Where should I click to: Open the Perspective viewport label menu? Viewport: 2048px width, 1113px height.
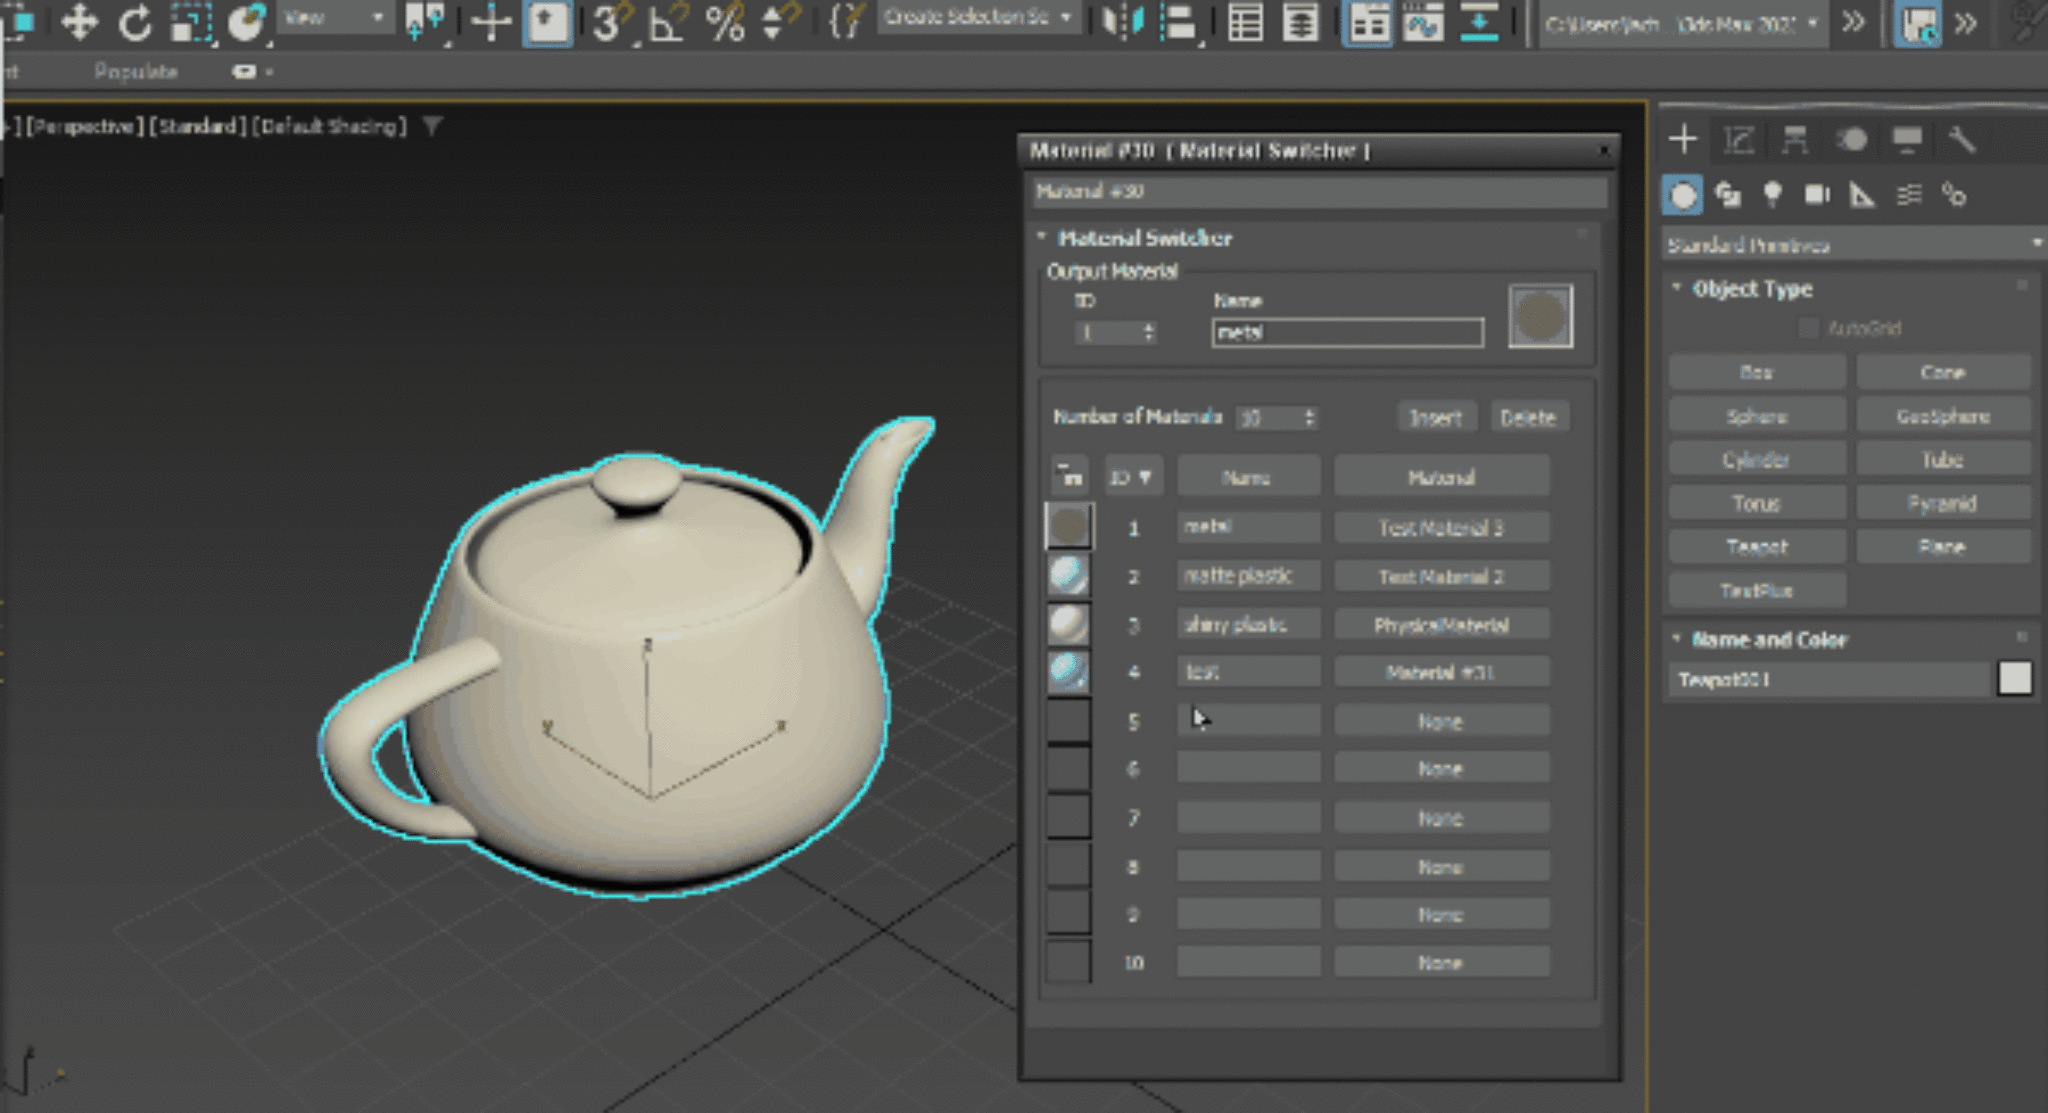[85, 126]
